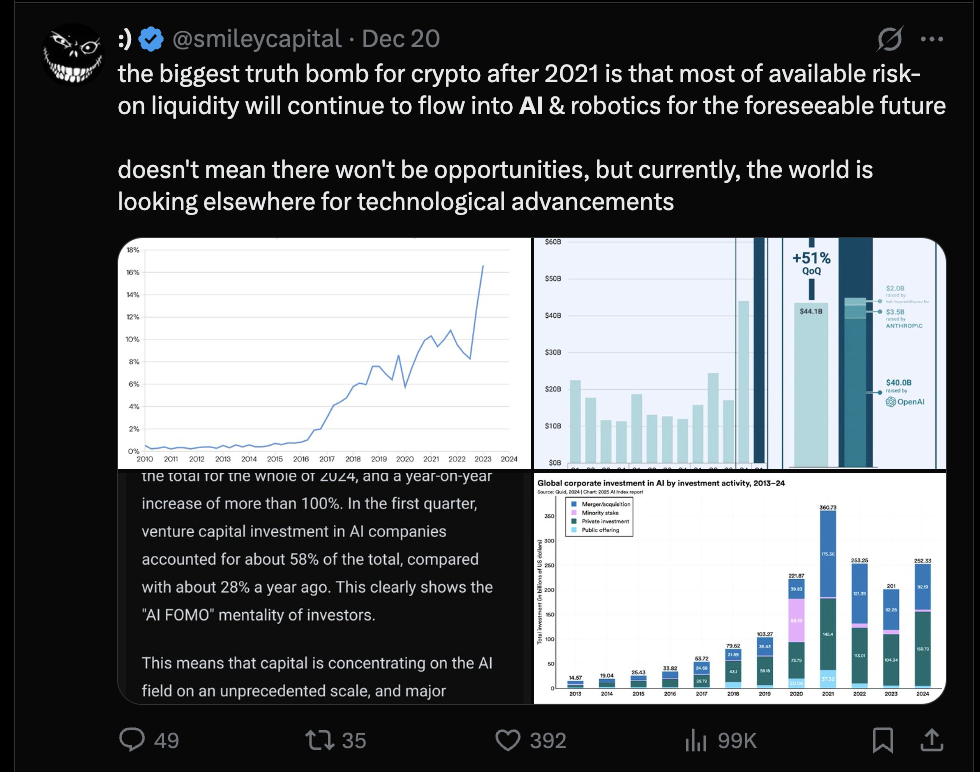Screen dimensions: 980x772
Task: Open the AI FOMO text screenshot
Action: point(324,588)
